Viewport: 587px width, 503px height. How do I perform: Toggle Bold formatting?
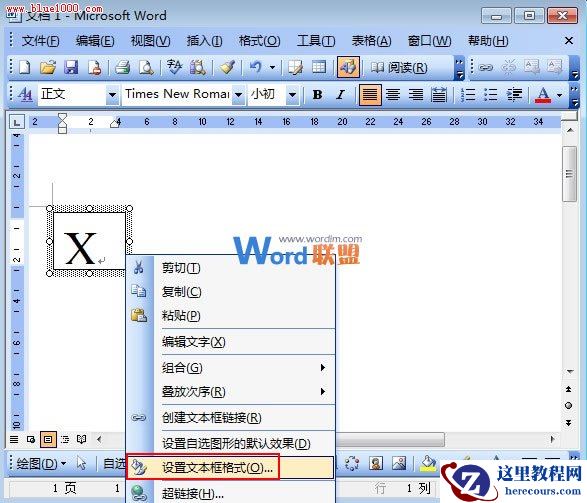click(x=317, y=95)
